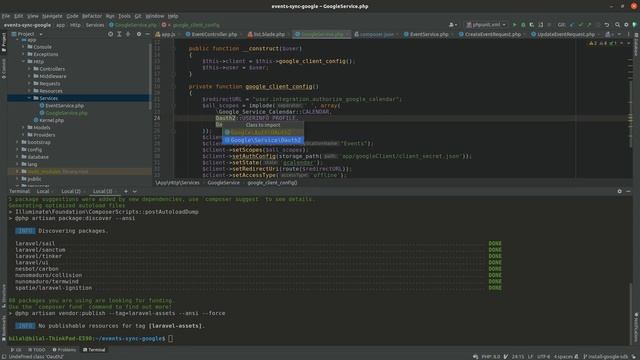Open Search Everywhere magnifier icon
640x360 pixels.
coord(617,25)
